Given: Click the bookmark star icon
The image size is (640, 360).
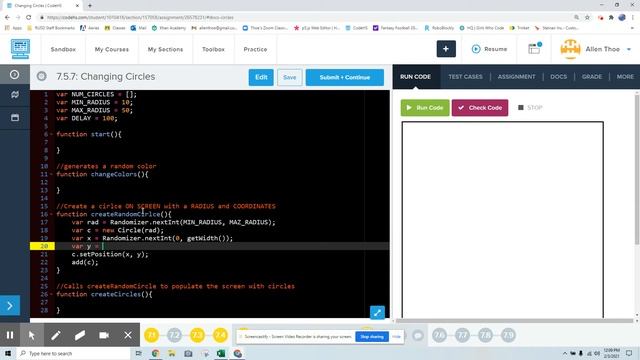Looking at the screenshot, I should [587, 18].
